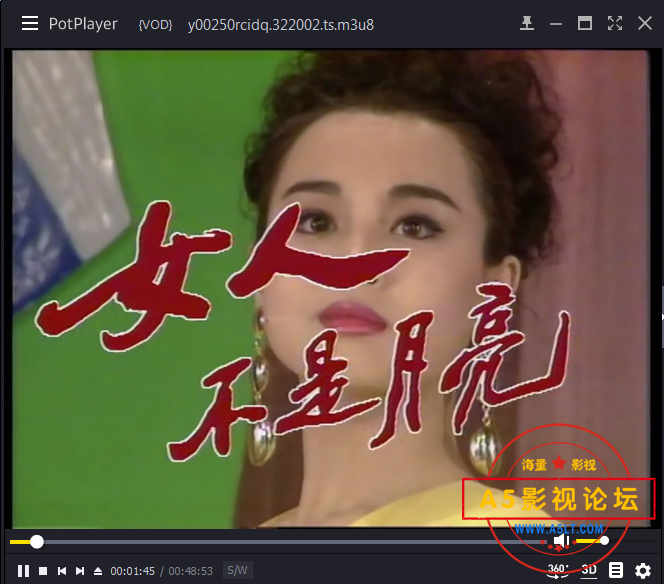The width and height of the screenshot is (664, 584).
Task: Pause the video playback
Action: [x=24, y=571]
